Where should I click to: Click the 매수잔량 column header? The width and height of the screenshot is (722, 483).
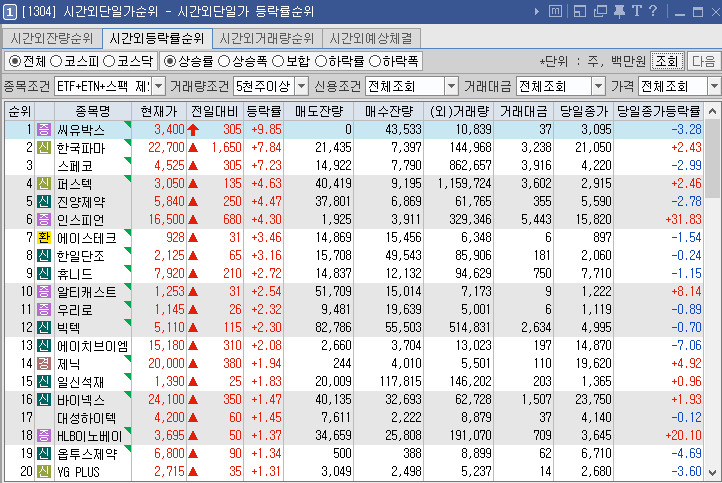click(389, 111)
